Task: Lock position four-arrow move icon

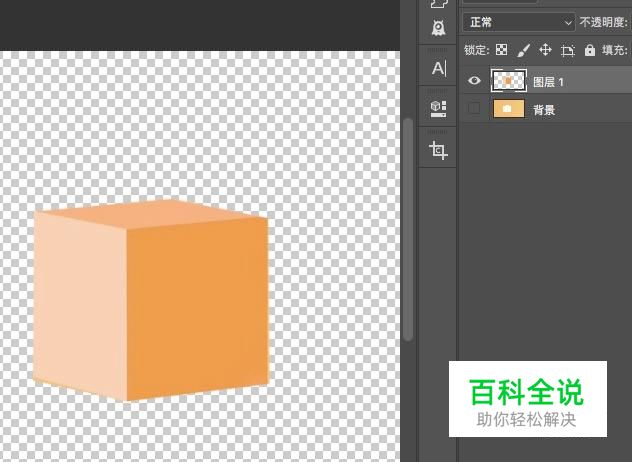Action: 545,50
